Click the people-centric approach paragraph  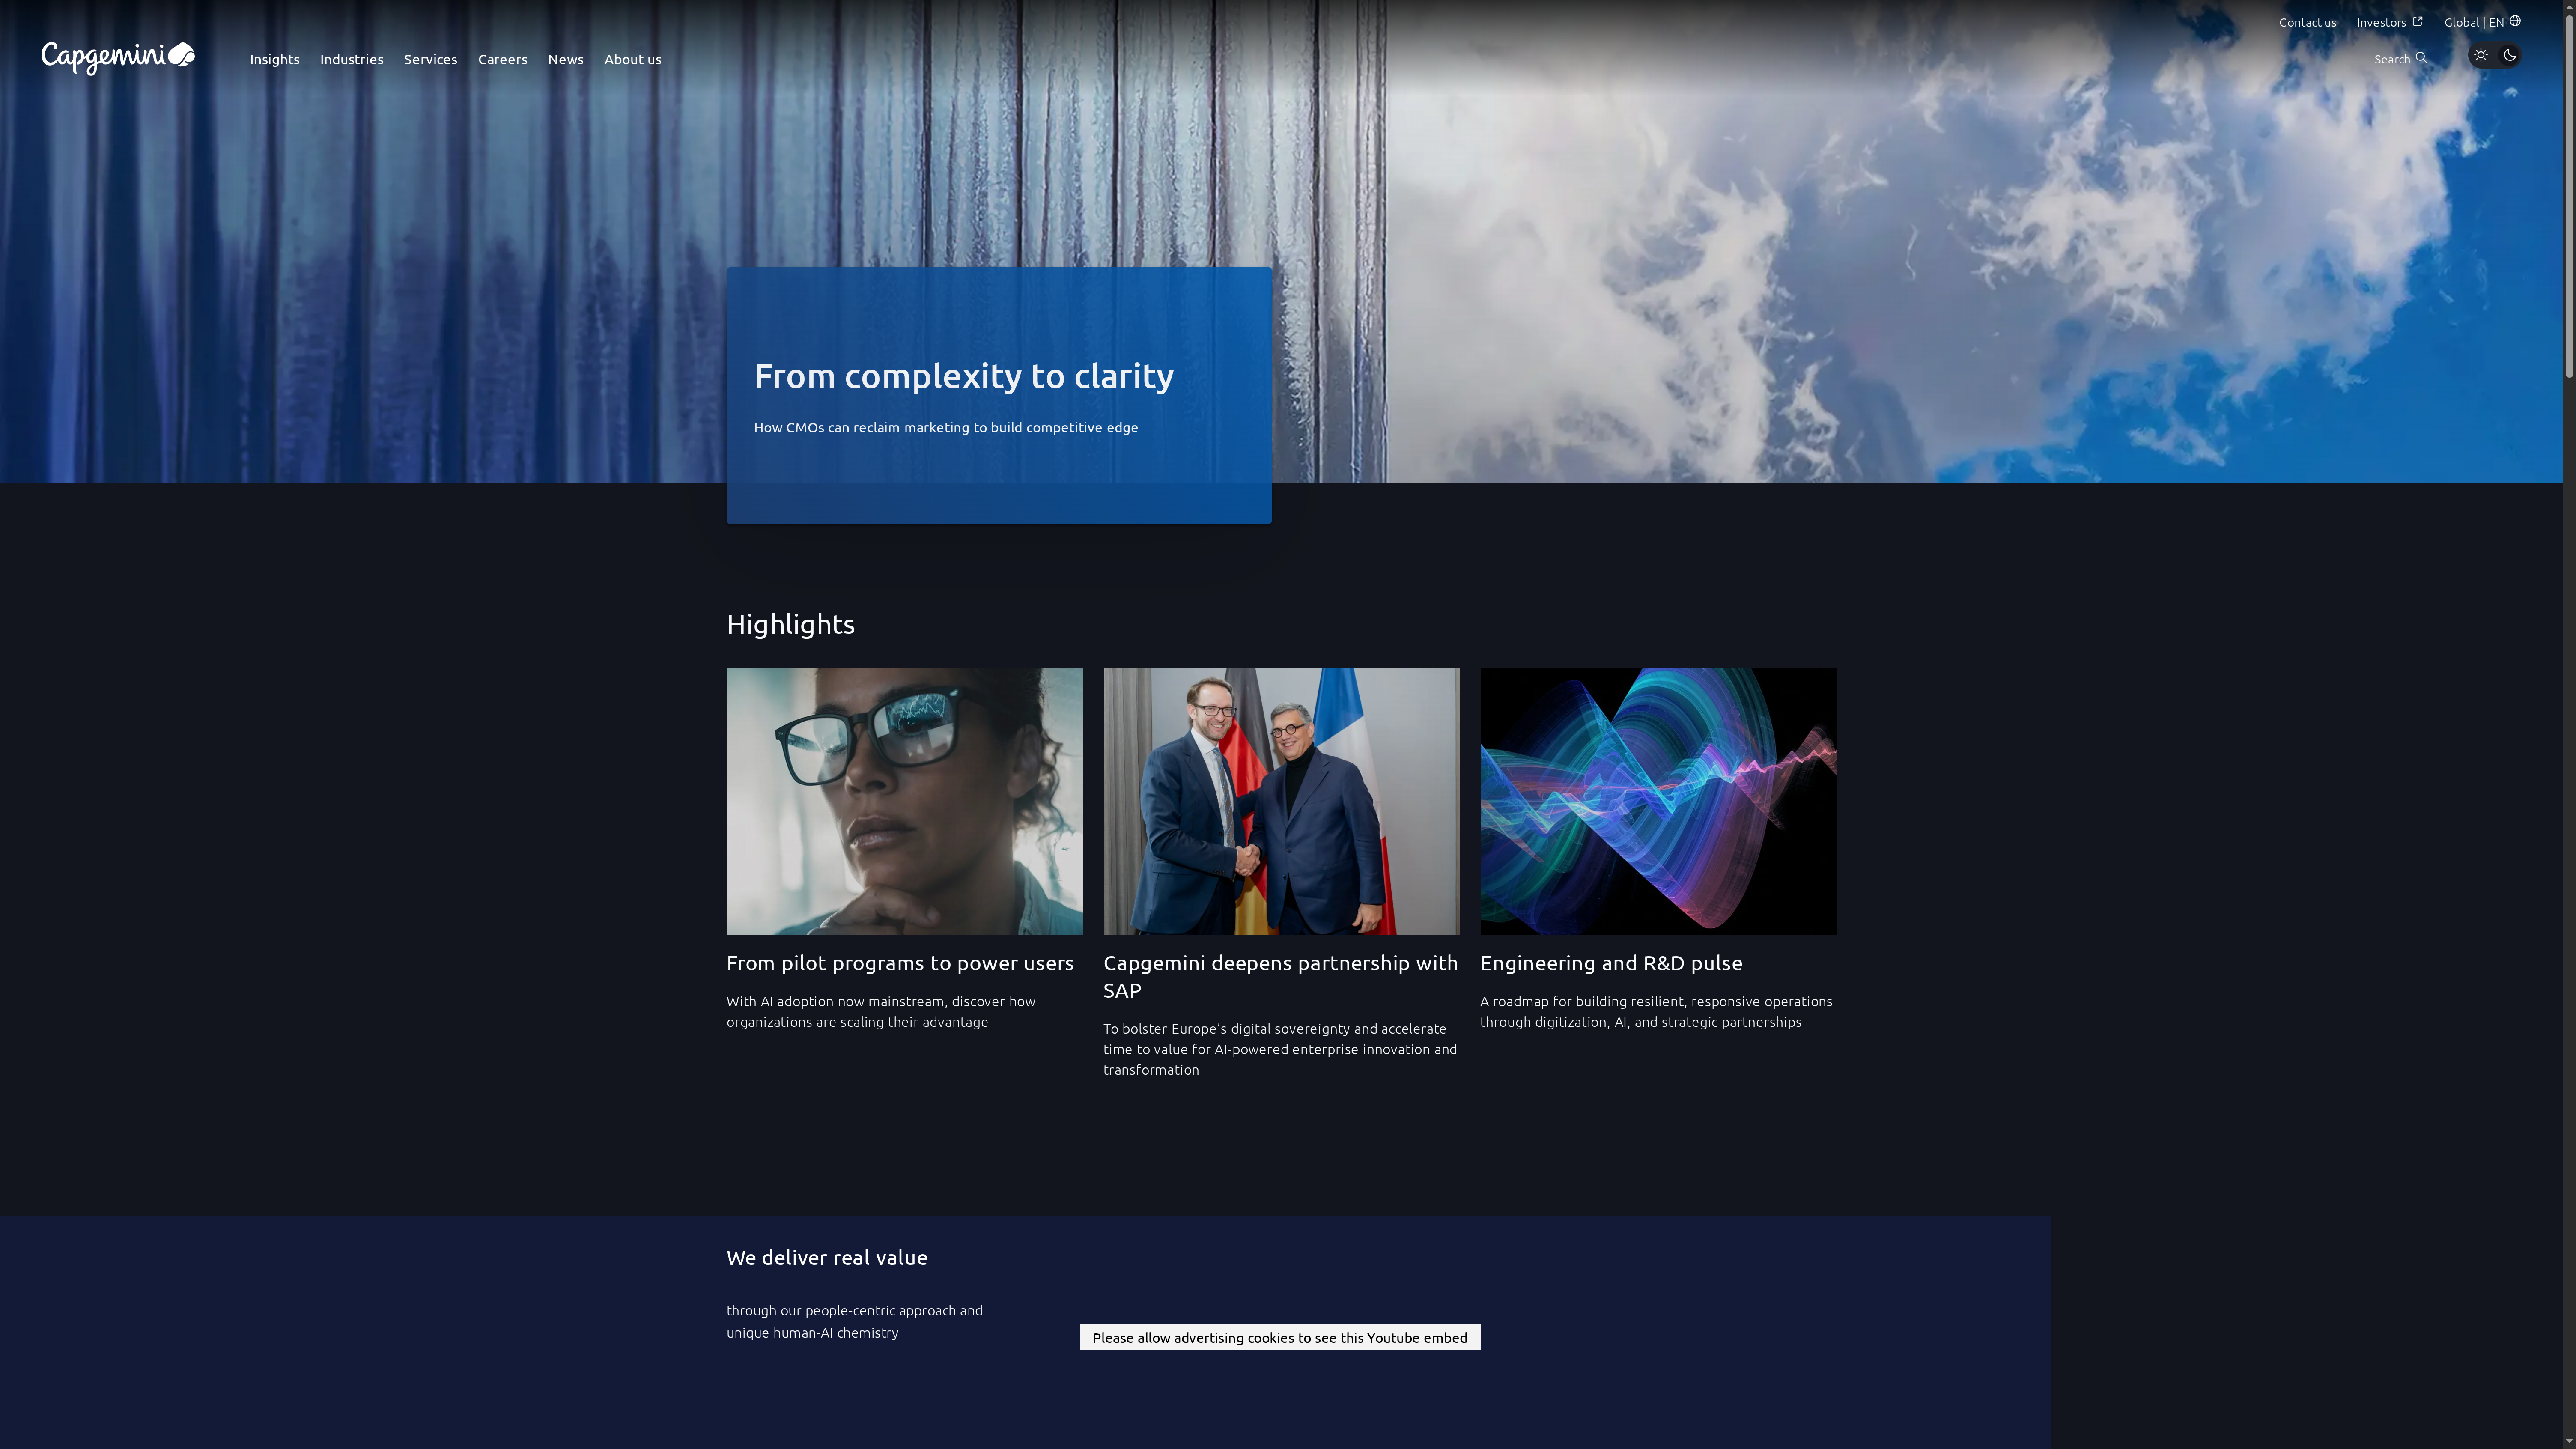tap(855, 1321)
